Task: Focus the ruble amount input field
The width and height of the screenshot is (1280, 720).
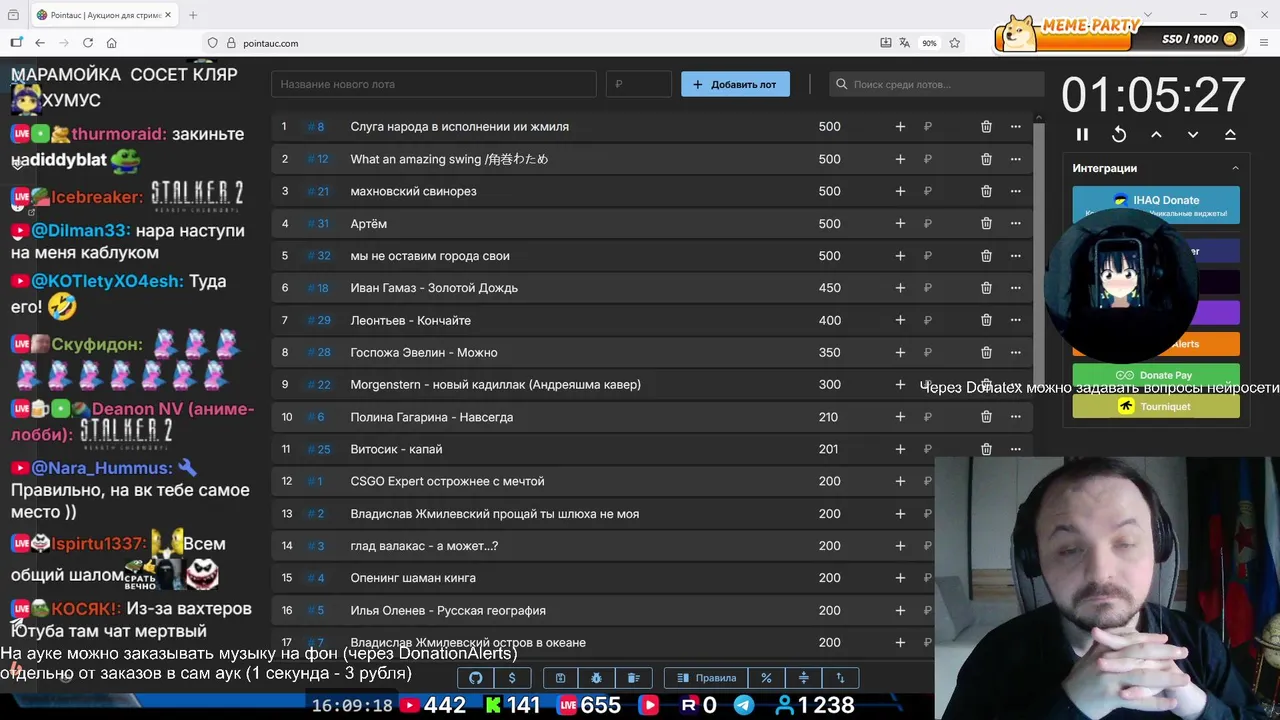Action: coord(639,84)
